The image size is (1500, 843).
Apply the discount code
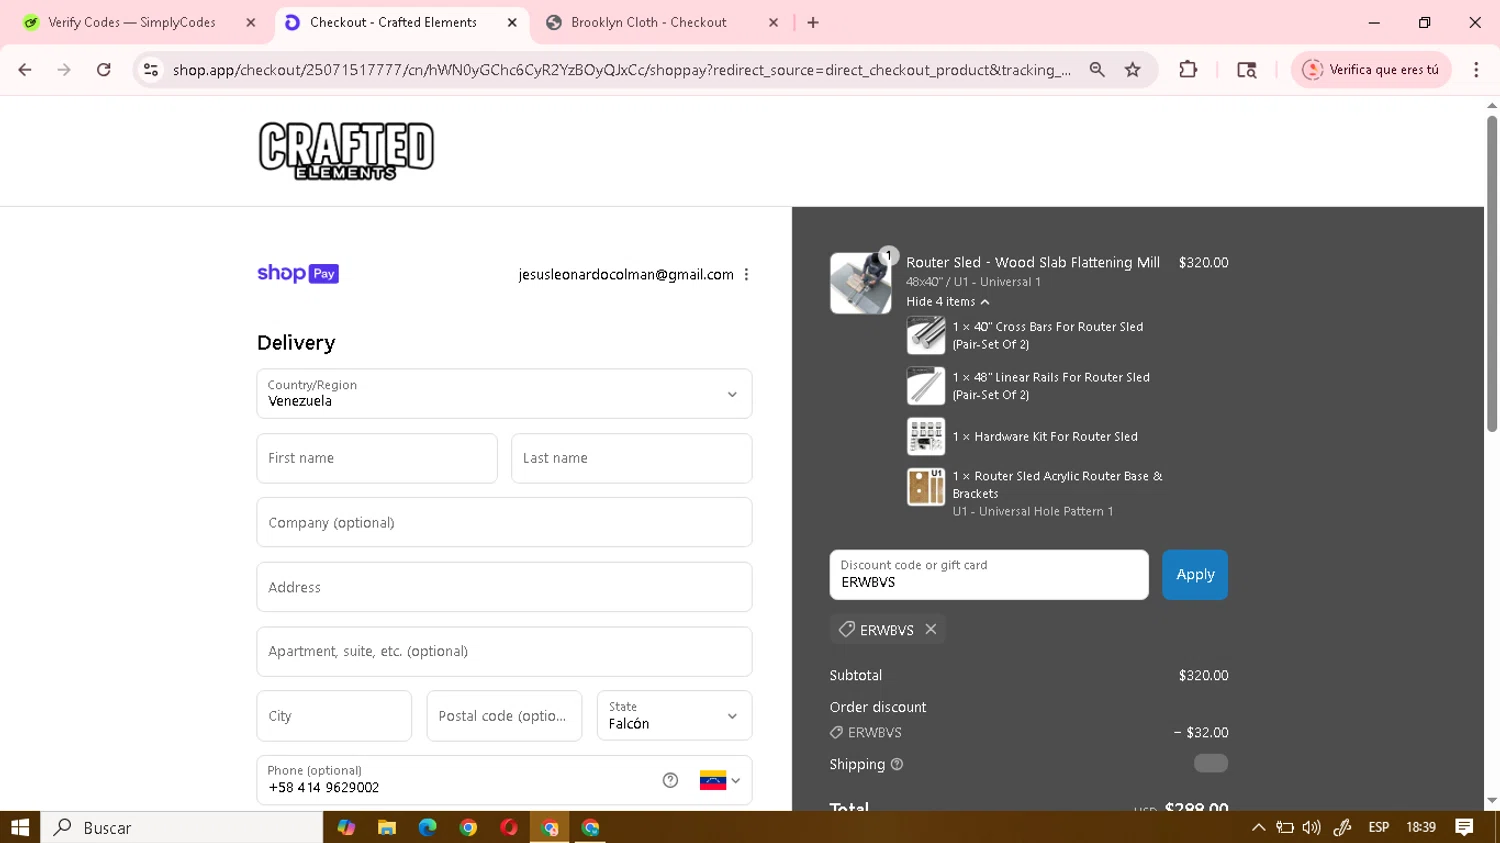pos(1195,575)
